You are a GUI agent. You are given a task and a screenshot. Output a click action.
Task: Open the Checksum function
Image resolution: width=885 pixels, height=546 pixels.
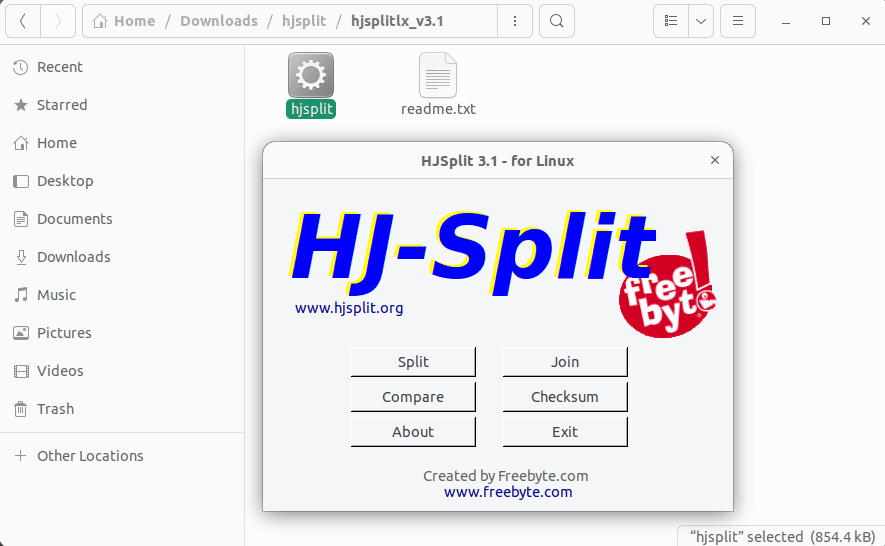click(565, 397)
